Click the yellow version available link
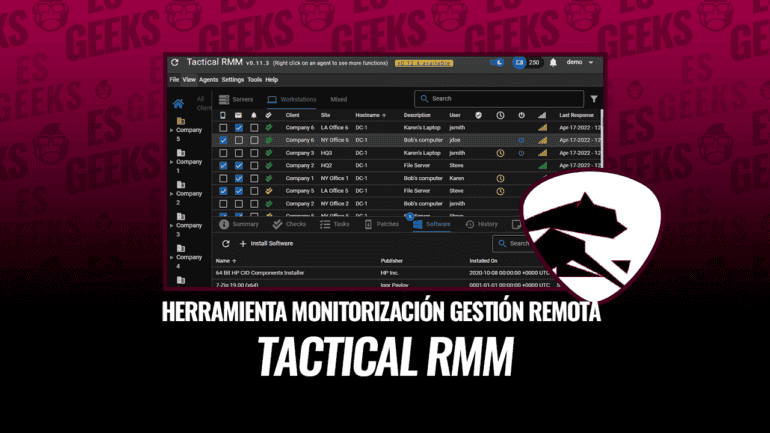 [424, 63]
